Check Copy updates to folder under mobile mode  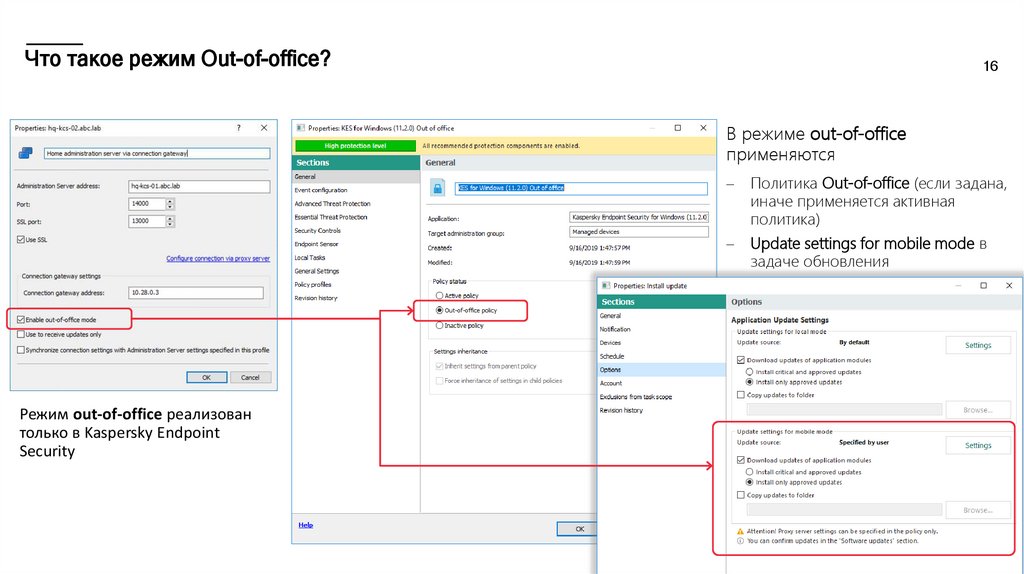(x=741, y=495)
